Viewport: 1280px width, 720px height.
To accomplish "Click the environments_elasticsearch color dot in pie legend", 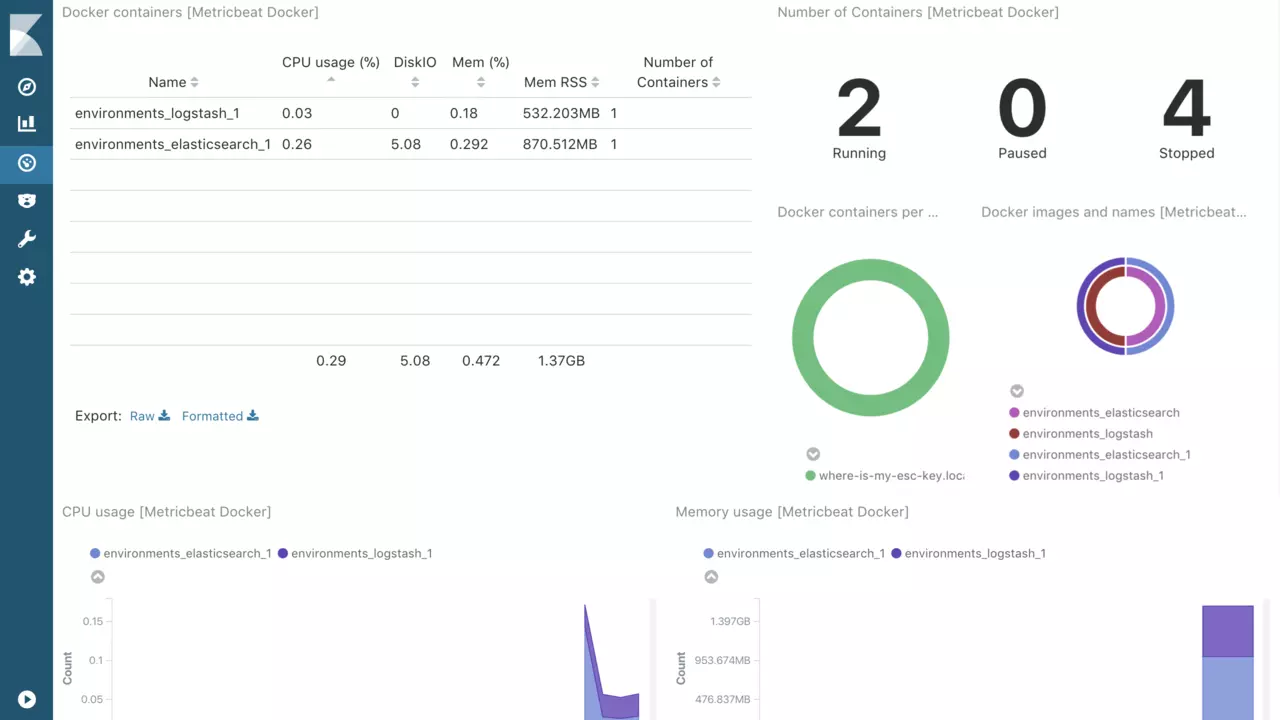I will pos(1015,413).
